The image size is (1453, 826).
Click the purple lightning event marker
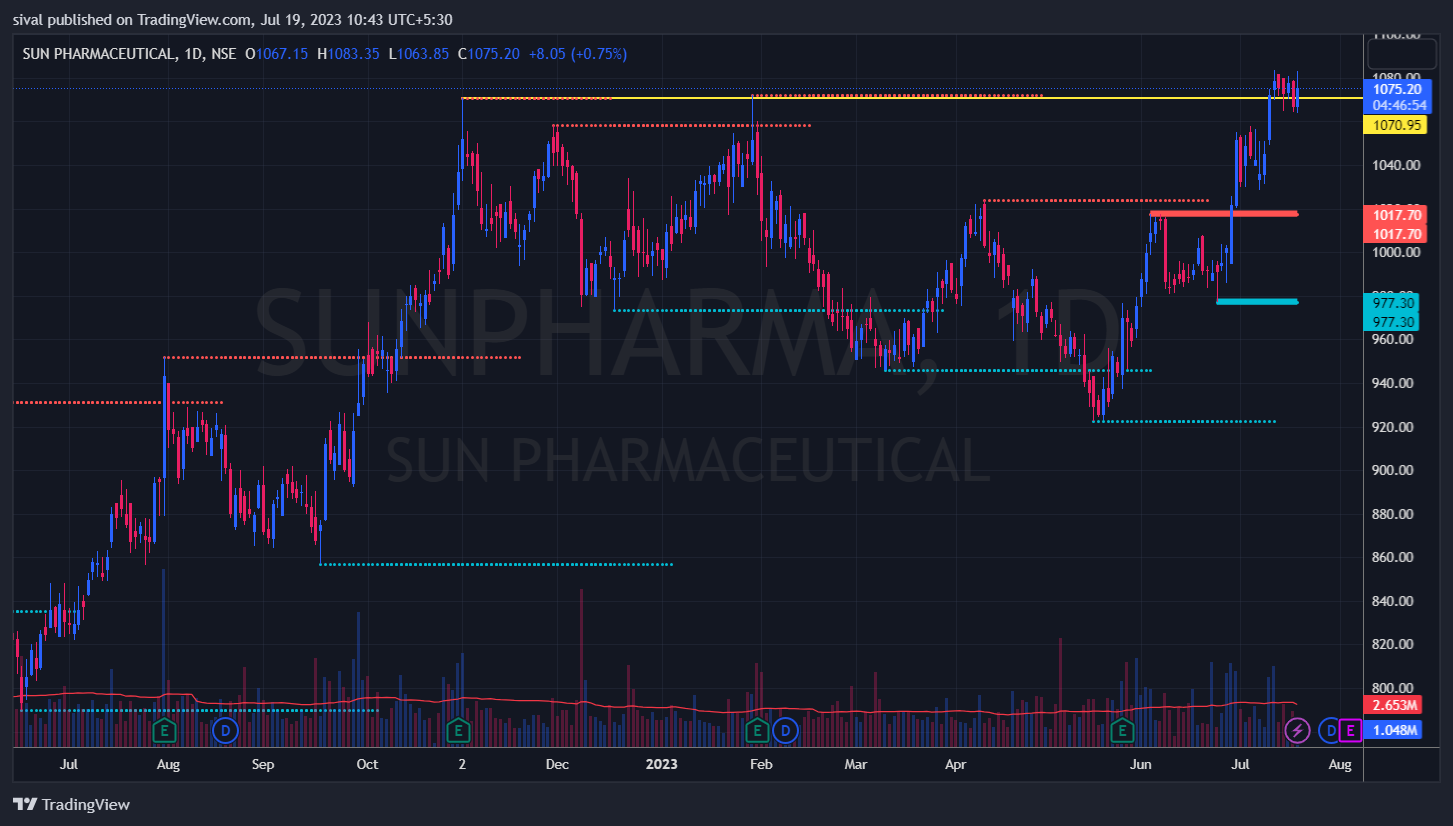pos(1298,731)
